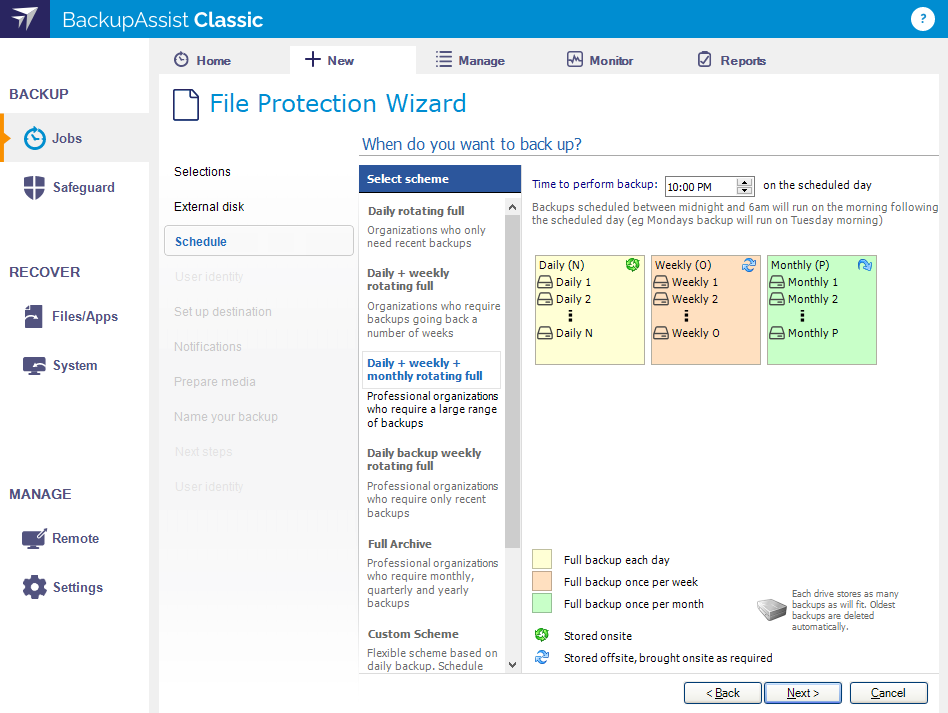Screen dimensions: 948x713
Task: Click the Select scheme header
Action: [x=440, y=179]
